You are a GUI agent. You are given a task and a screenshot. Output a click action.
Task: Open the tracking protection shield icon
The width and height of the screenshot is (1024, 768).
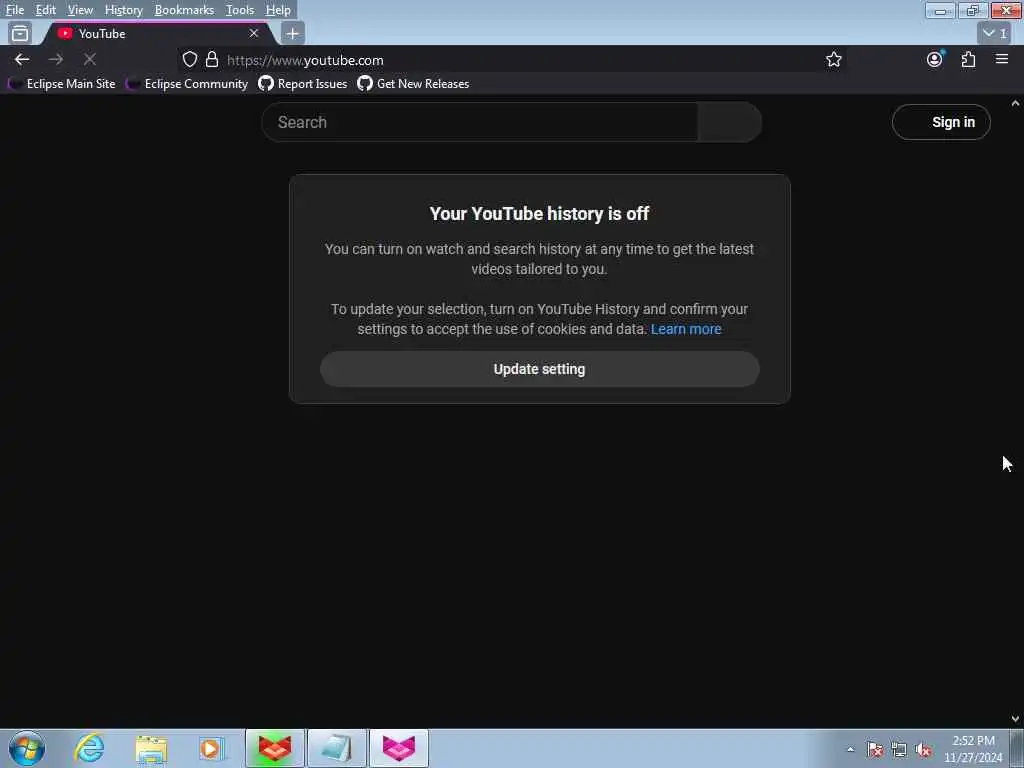coord(189,59)
